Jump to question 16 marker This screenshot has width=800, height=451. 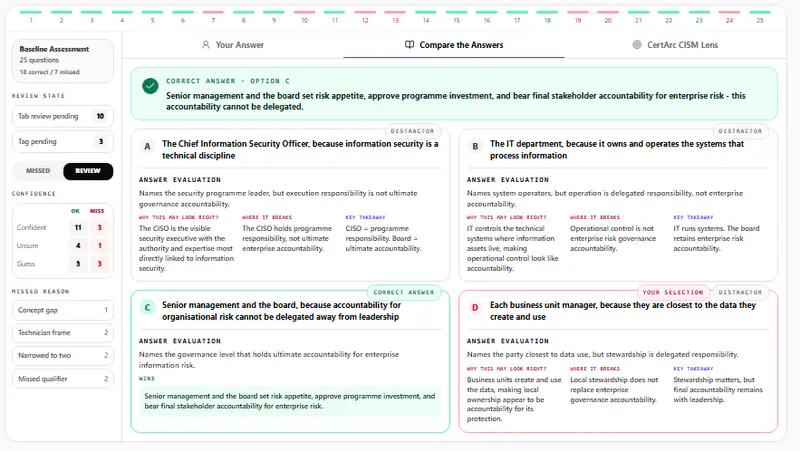coord(487,16)
